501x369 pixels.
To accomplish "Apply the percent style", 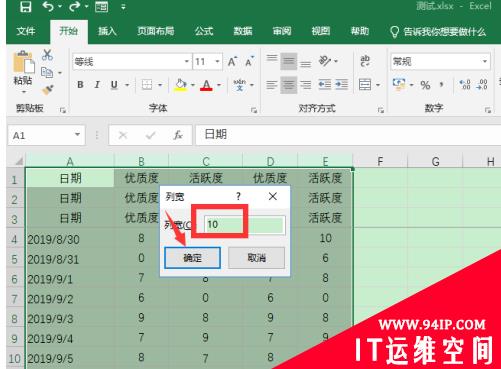I will point(425,85).
